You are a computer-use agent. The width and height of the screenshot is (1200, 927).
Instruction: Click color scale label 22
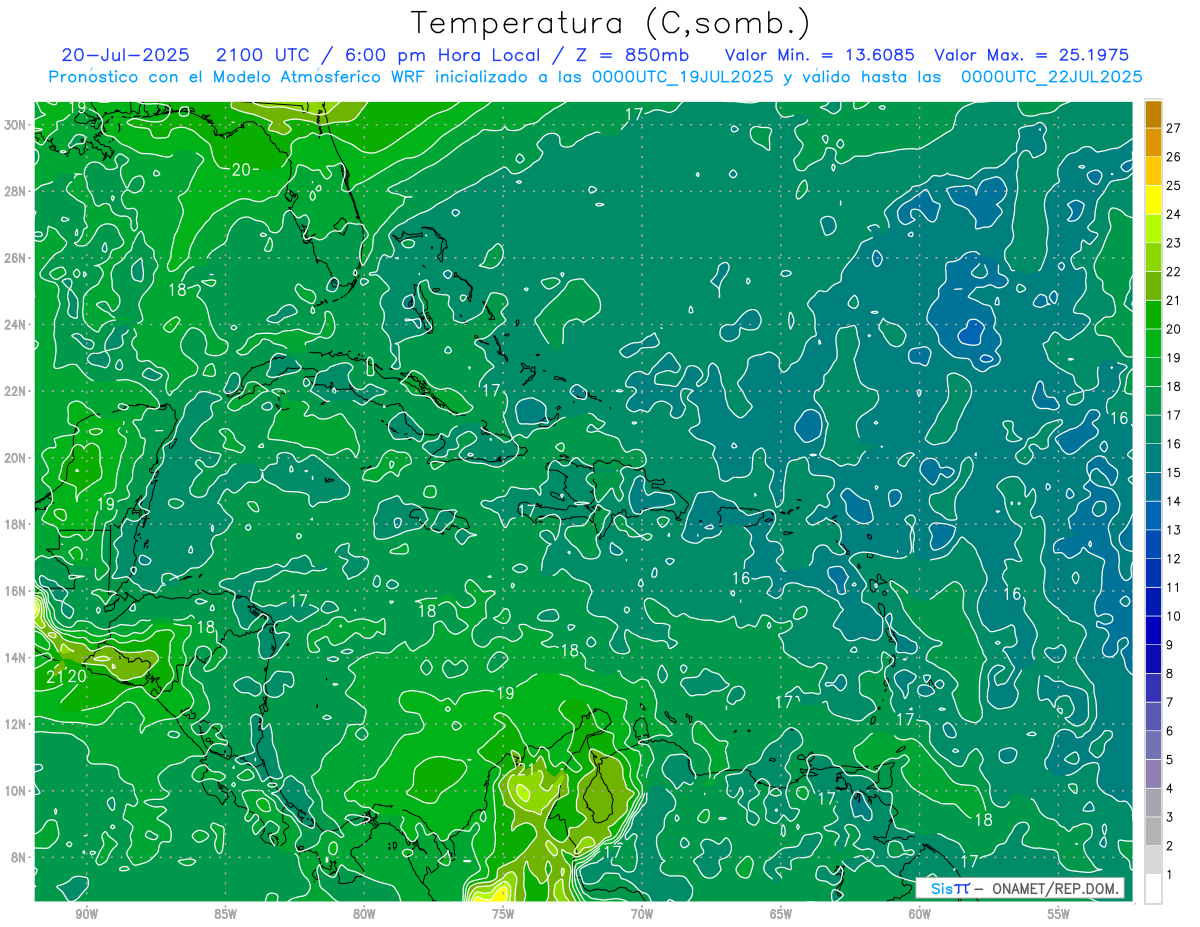(x=1174, y=271)
